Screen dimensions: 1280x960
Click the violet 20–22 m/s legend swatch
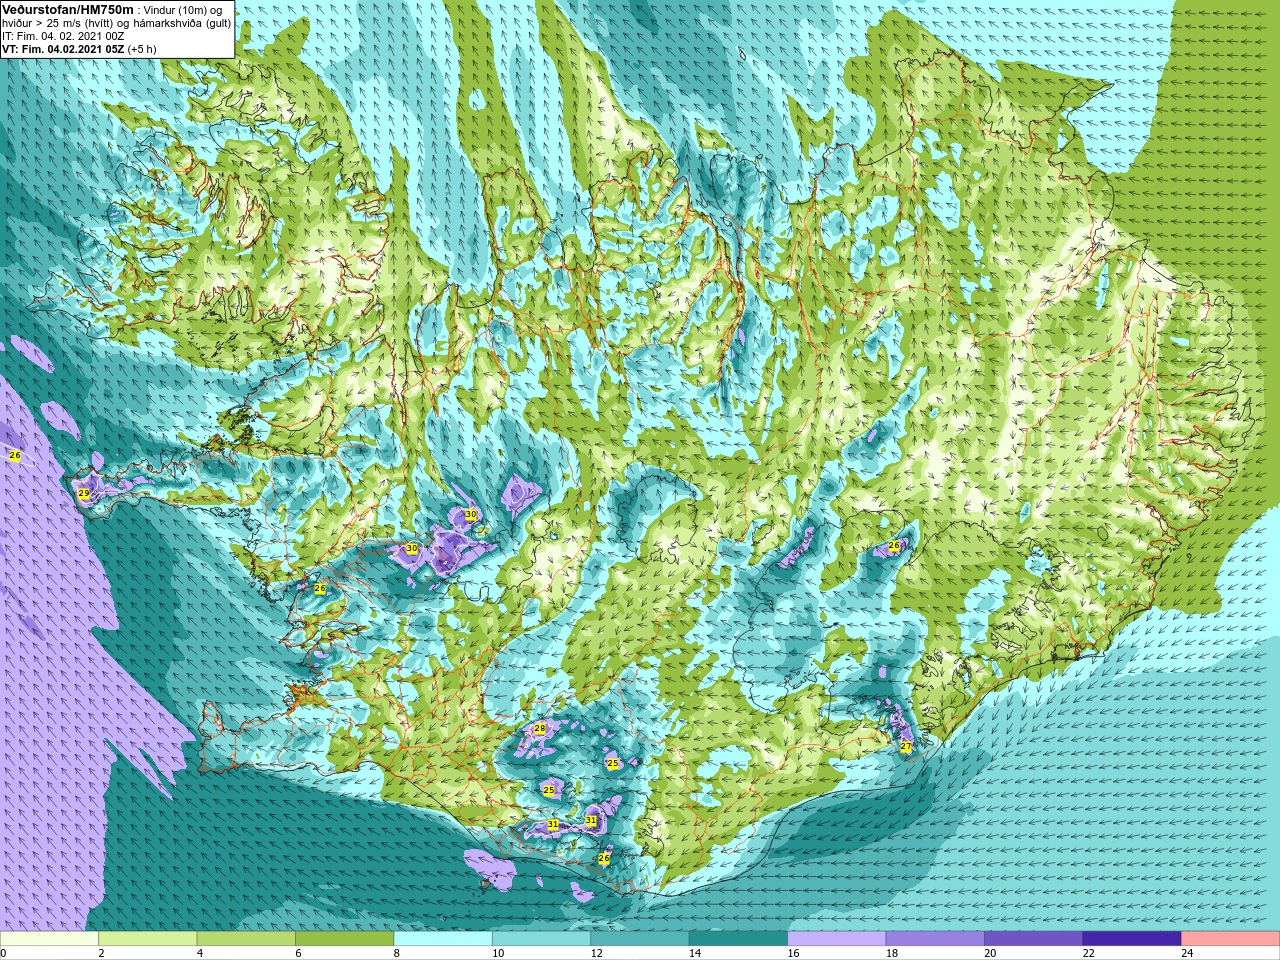(1034, 939)
